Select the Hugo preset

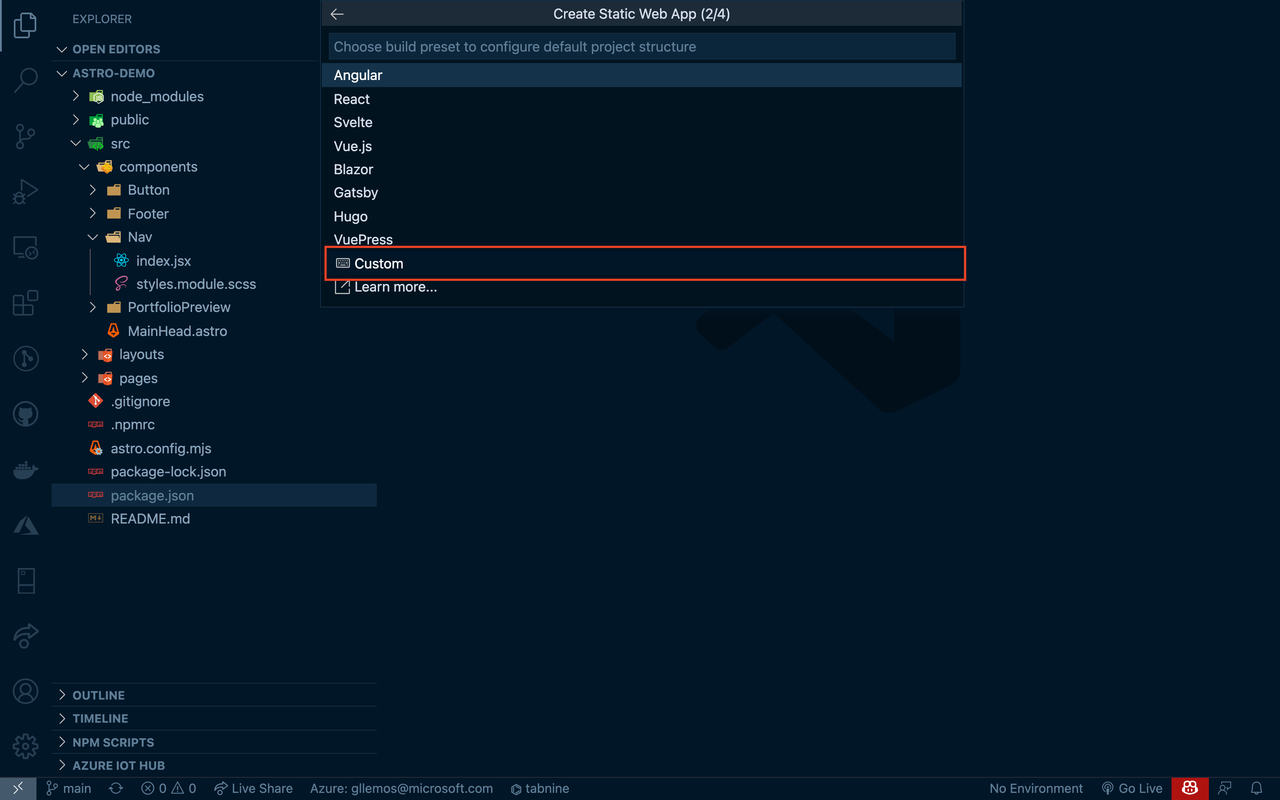pyautogui.click(x=642, y=216)
